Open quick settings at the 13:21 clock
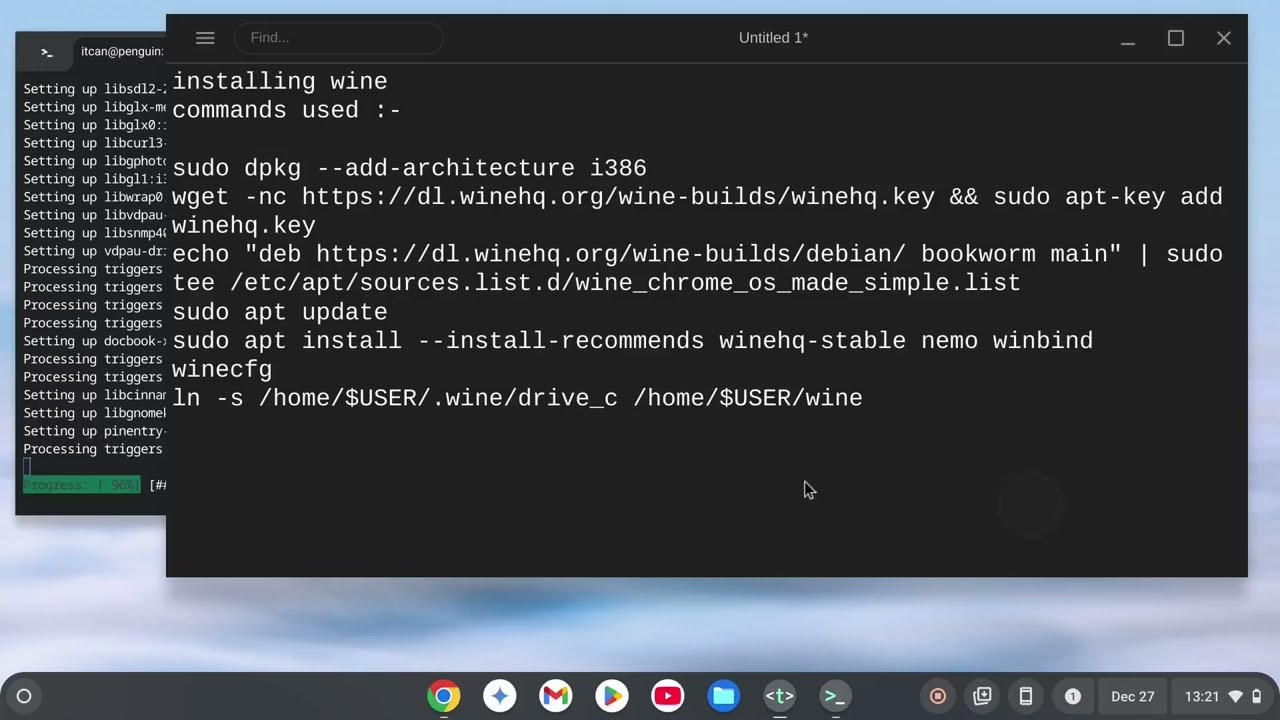Image resolution: width=1280 pixels, height=720 pixels. pos(1223,696)
